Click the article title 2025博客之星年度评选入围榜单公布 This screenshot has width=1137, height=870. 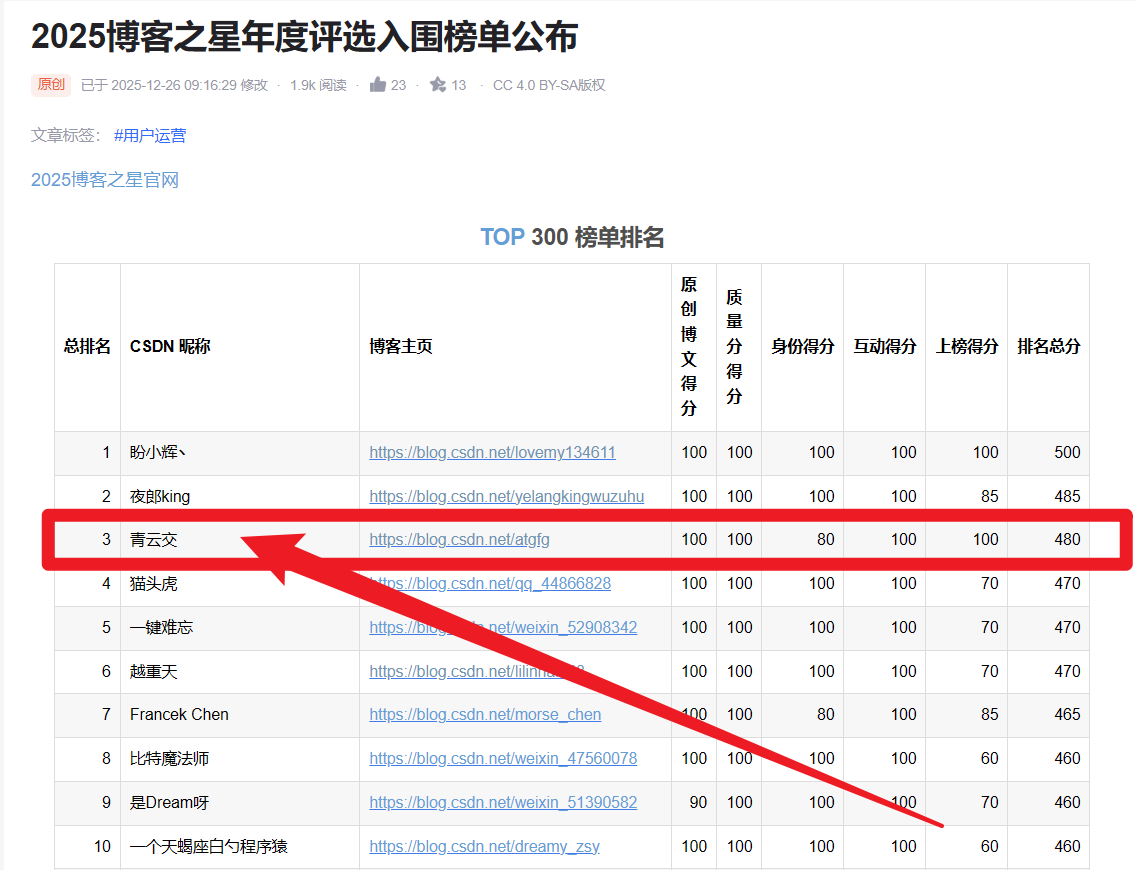point(305,37)
